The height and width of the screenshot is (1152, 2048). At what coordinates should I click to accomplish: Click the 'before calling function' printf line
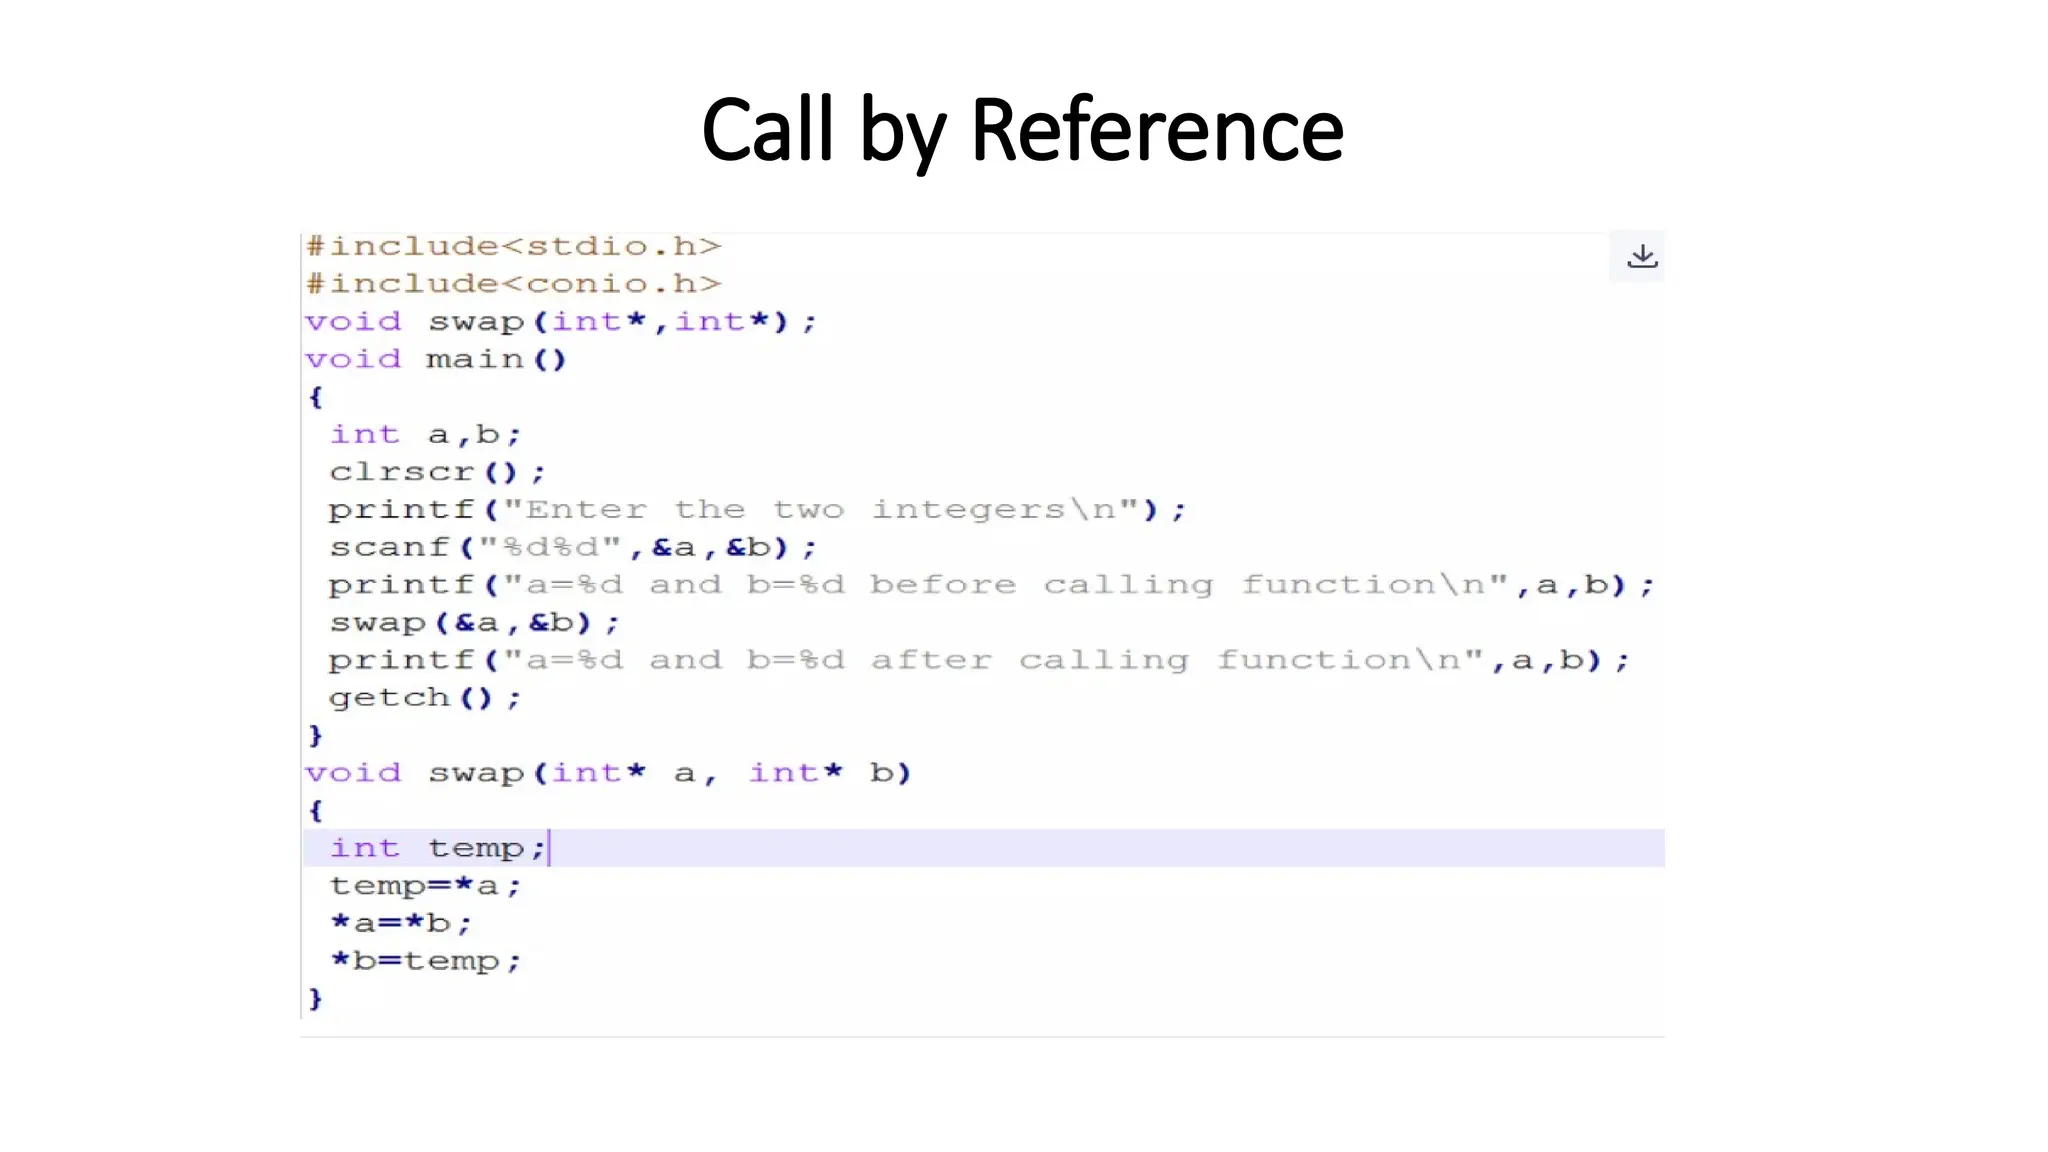coord(991,585)
